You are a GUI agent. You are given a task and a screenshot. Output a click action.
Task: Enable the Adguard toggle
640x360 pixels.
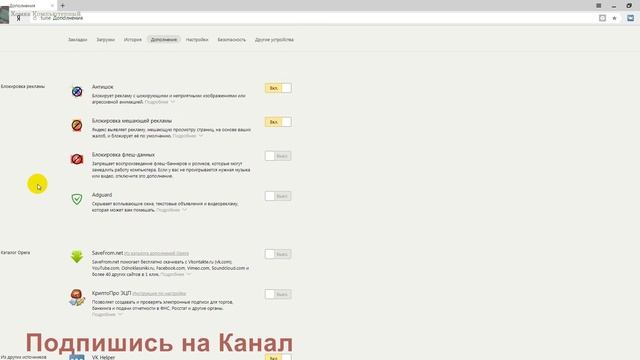point(278,196)
